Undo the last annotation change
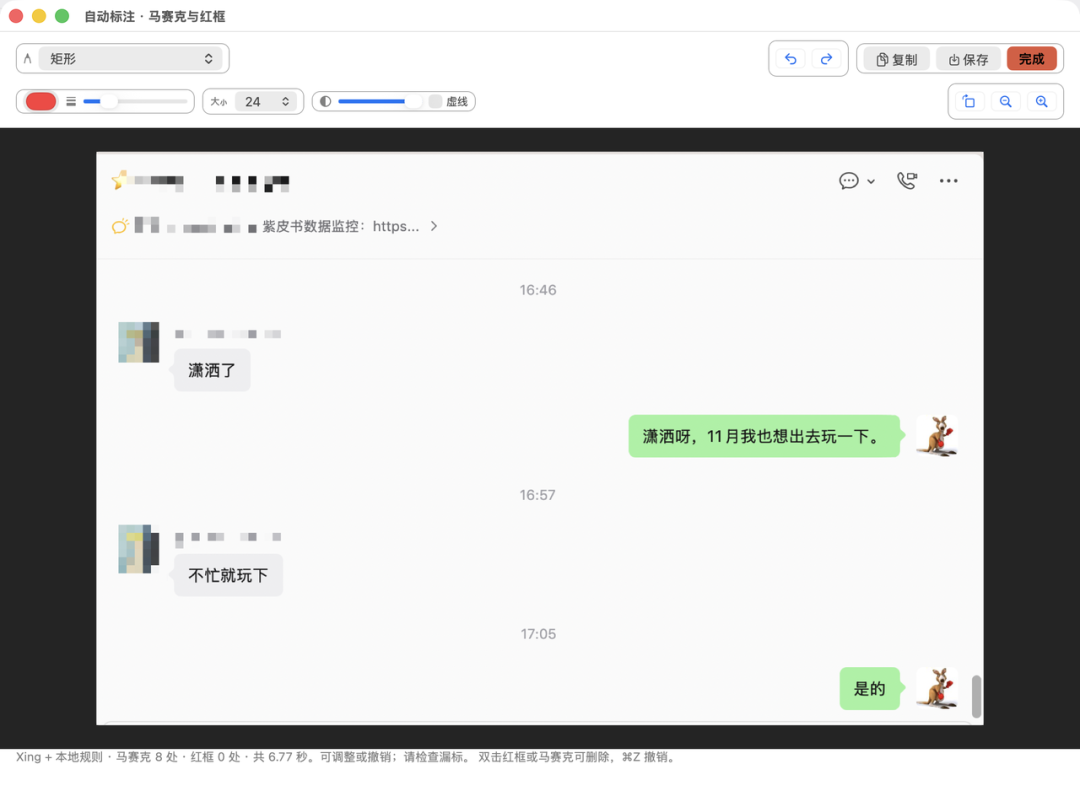Image resolution: width=1080 pixels, height=791 pixels. click(x=790, y=59)
